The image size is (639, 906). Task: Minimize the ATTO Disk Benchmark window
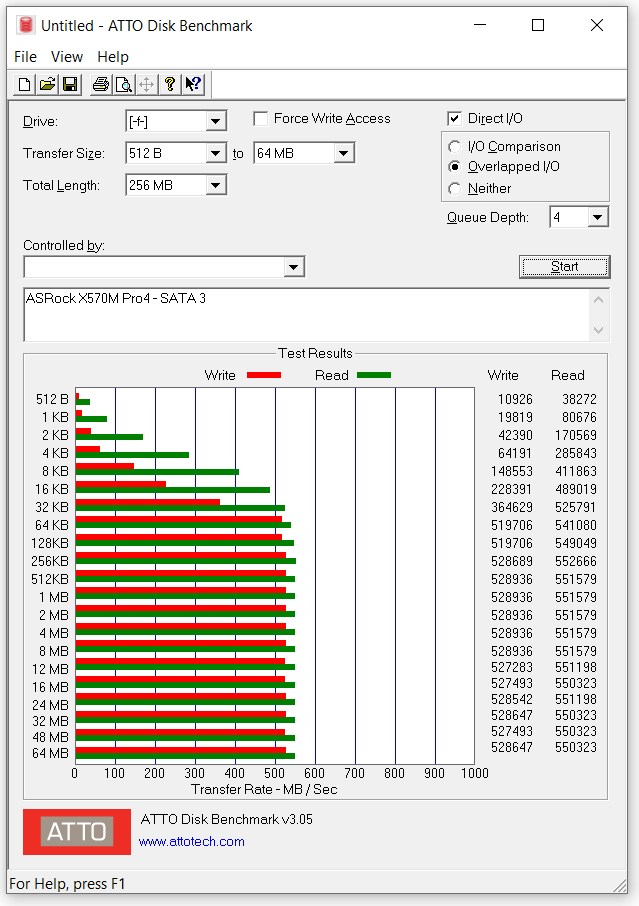[x=480, y=25]
